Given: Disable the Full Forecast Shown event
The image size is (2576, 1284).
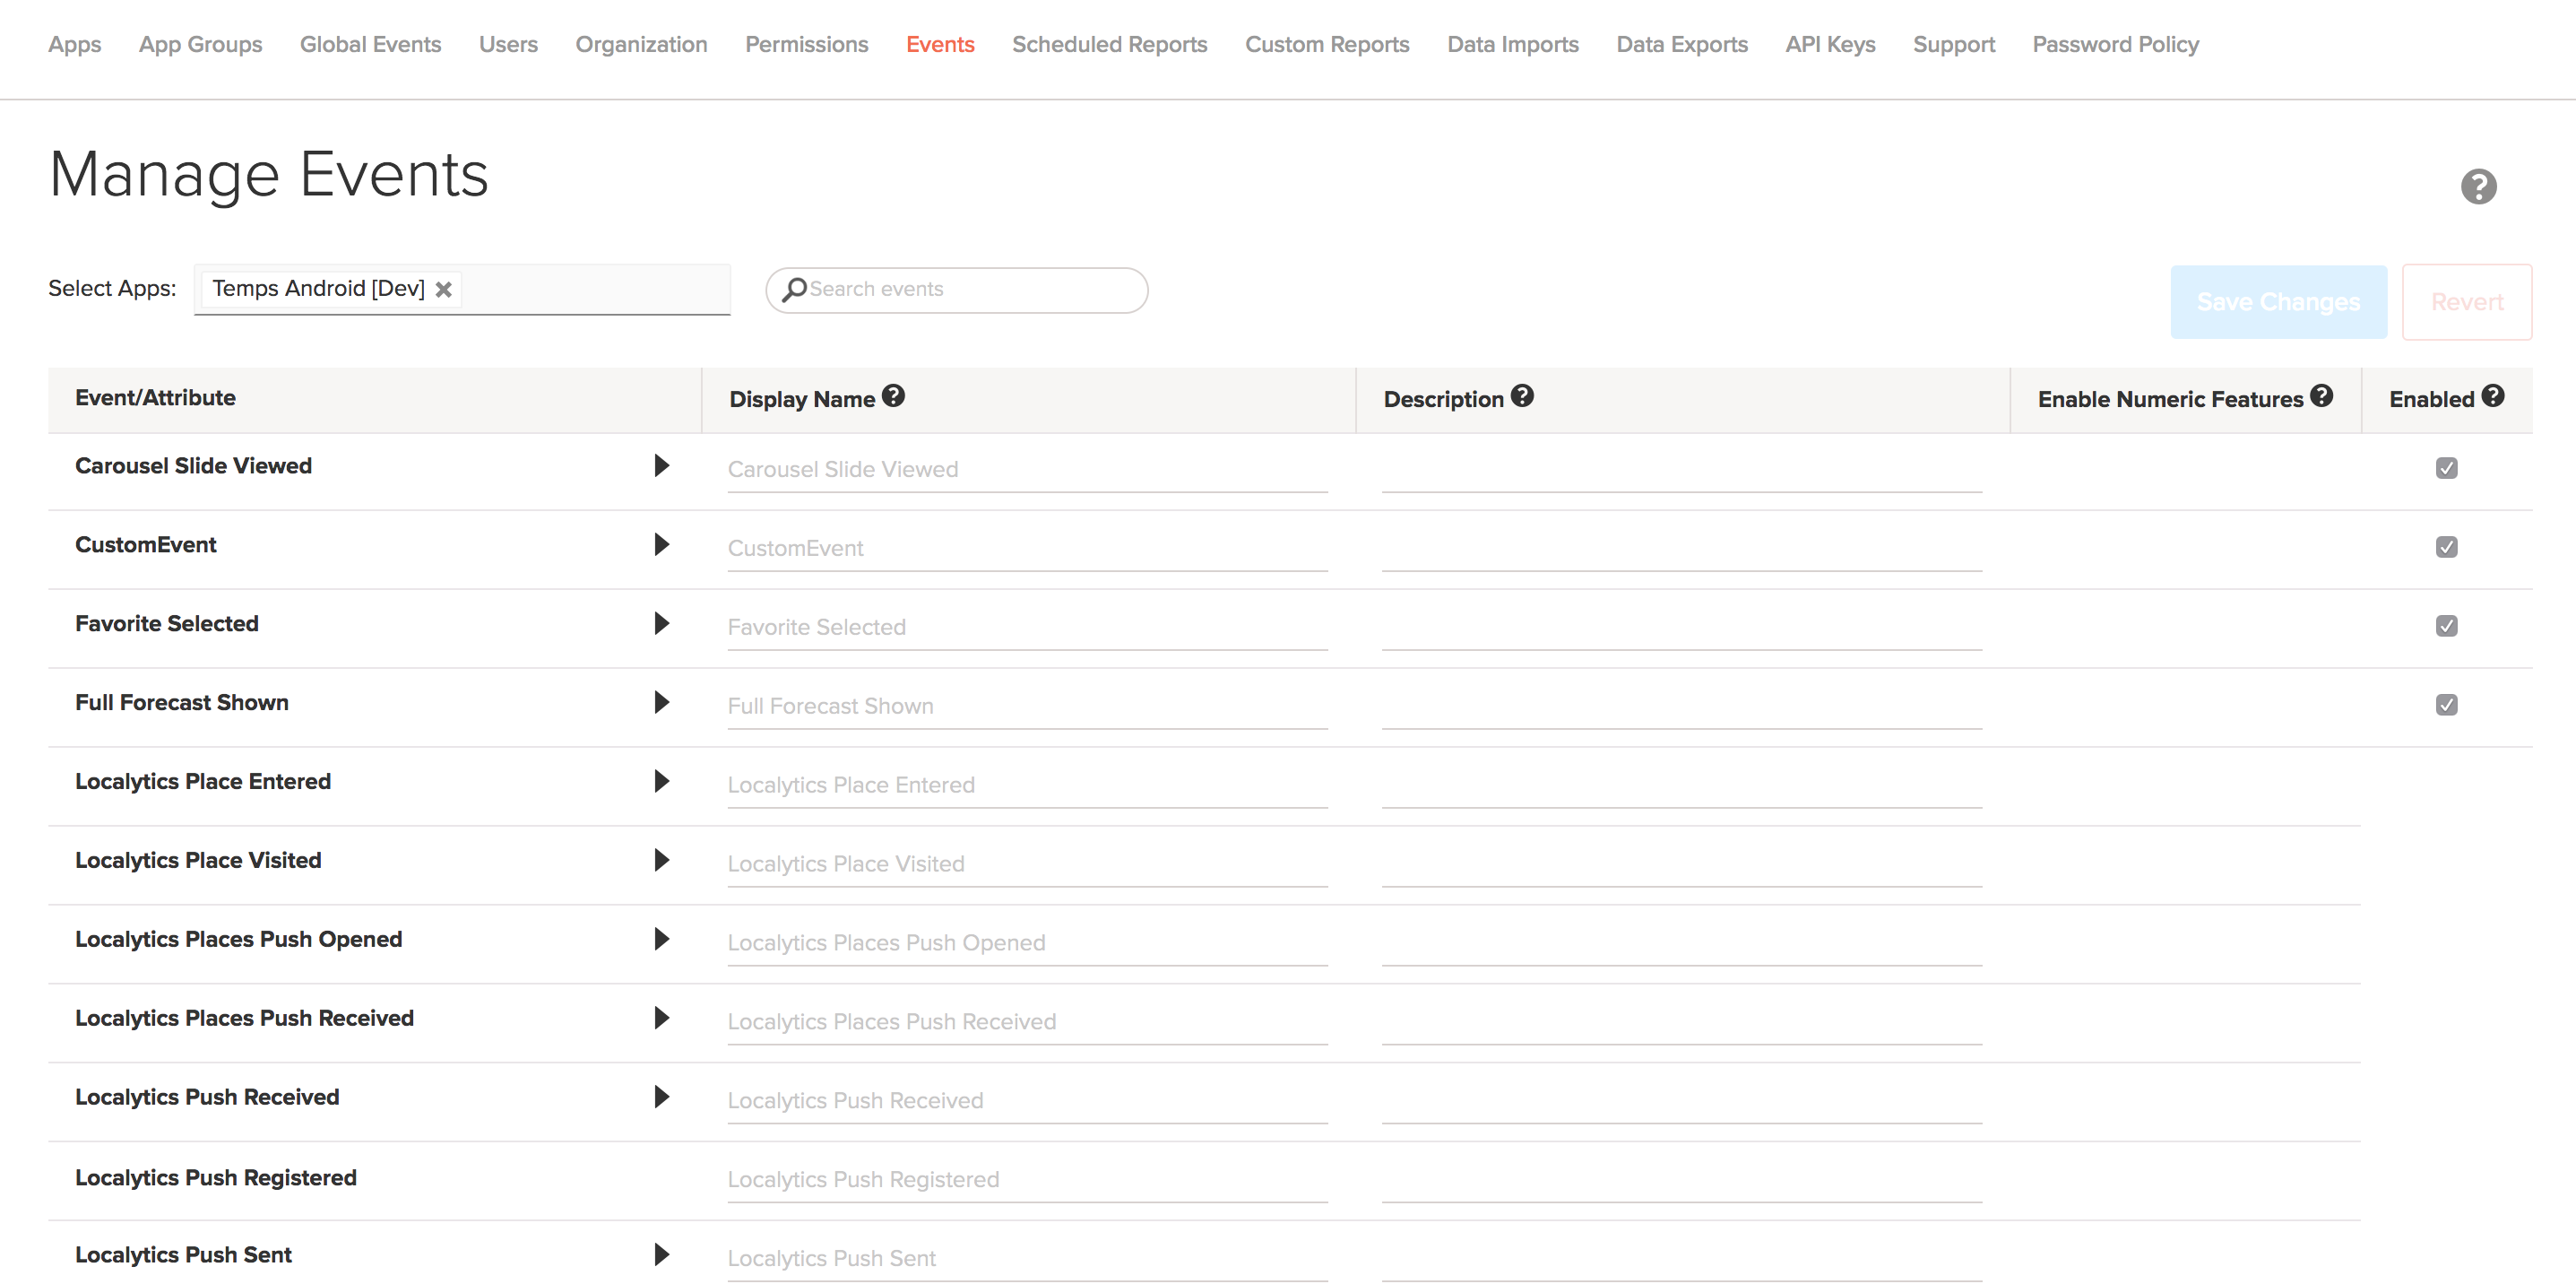Looking at the screenshot, I should pos(2446,705).
